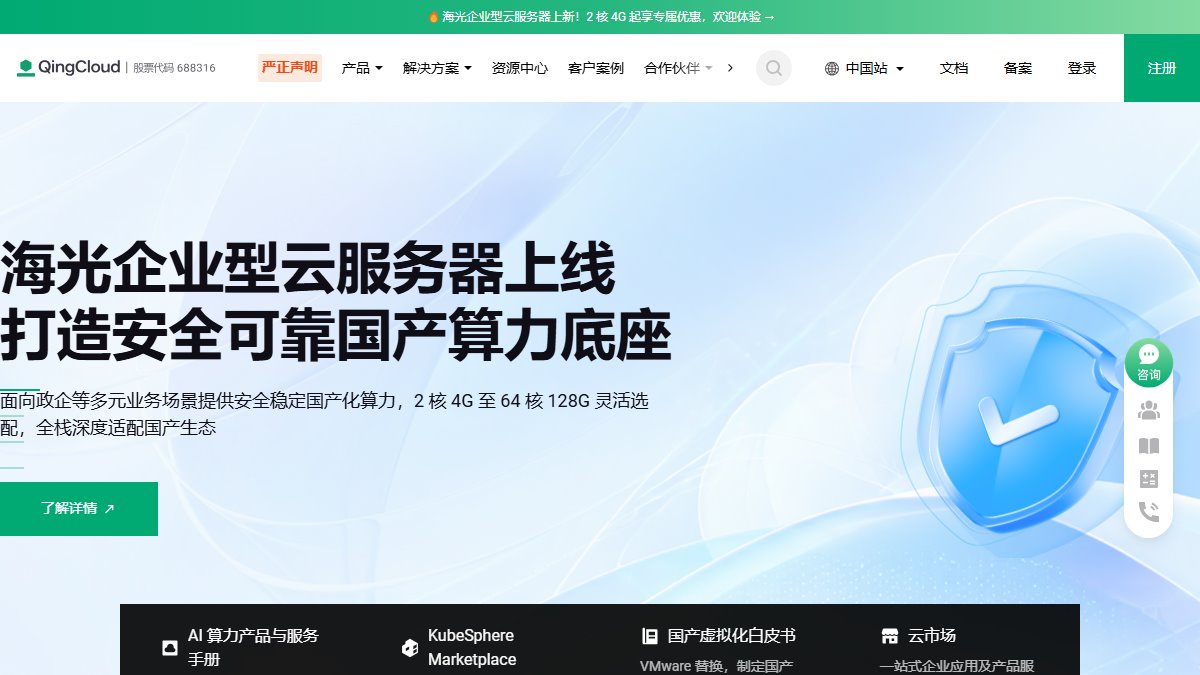1200x675 pixels.
Task: Click the 严正声明 badge
Action: pos(290,68)
